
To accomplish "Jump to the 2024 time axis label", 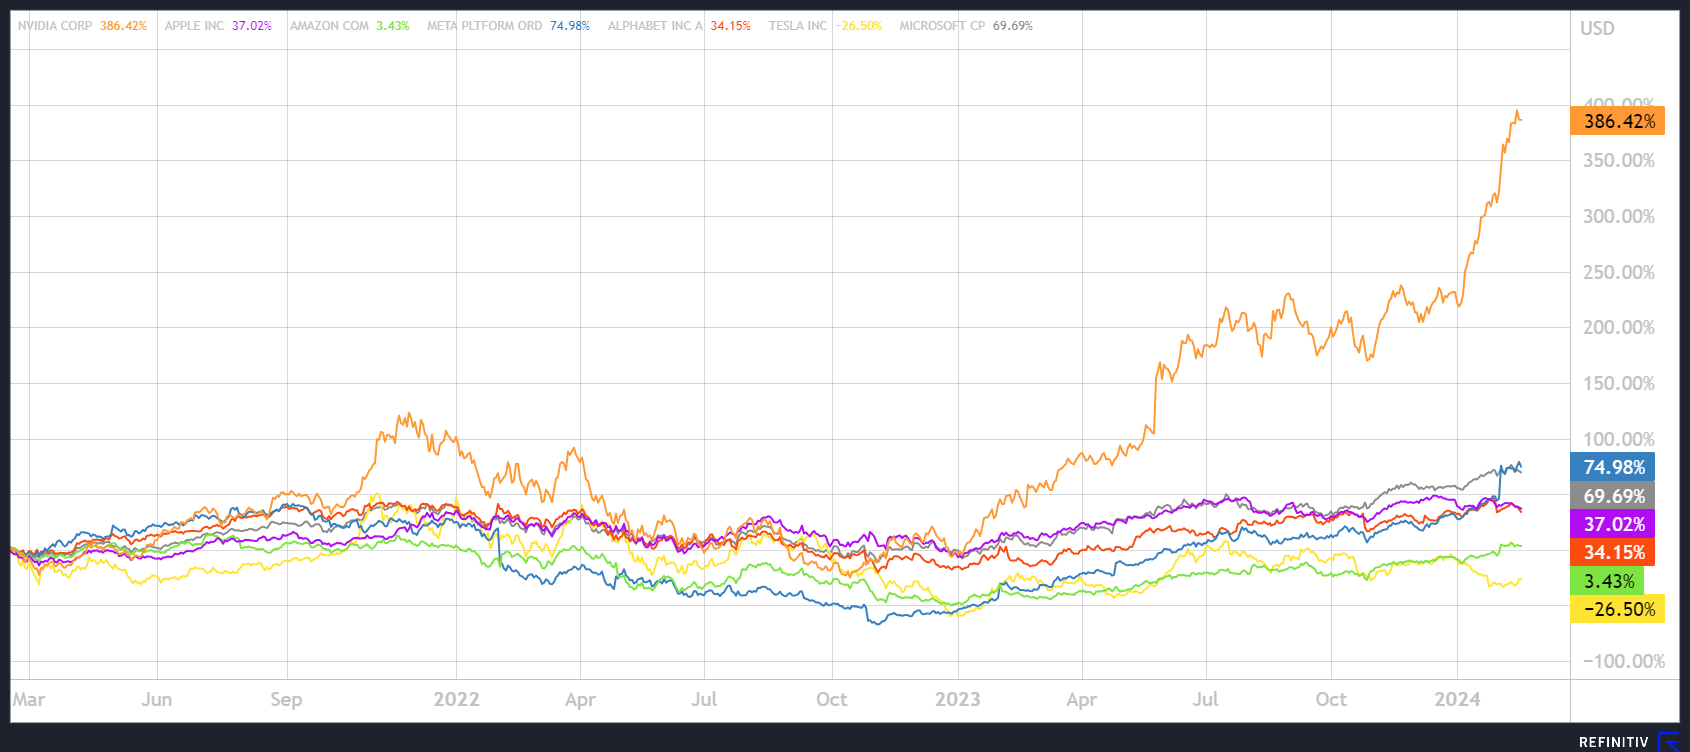I will click(x=1457, y=699).
